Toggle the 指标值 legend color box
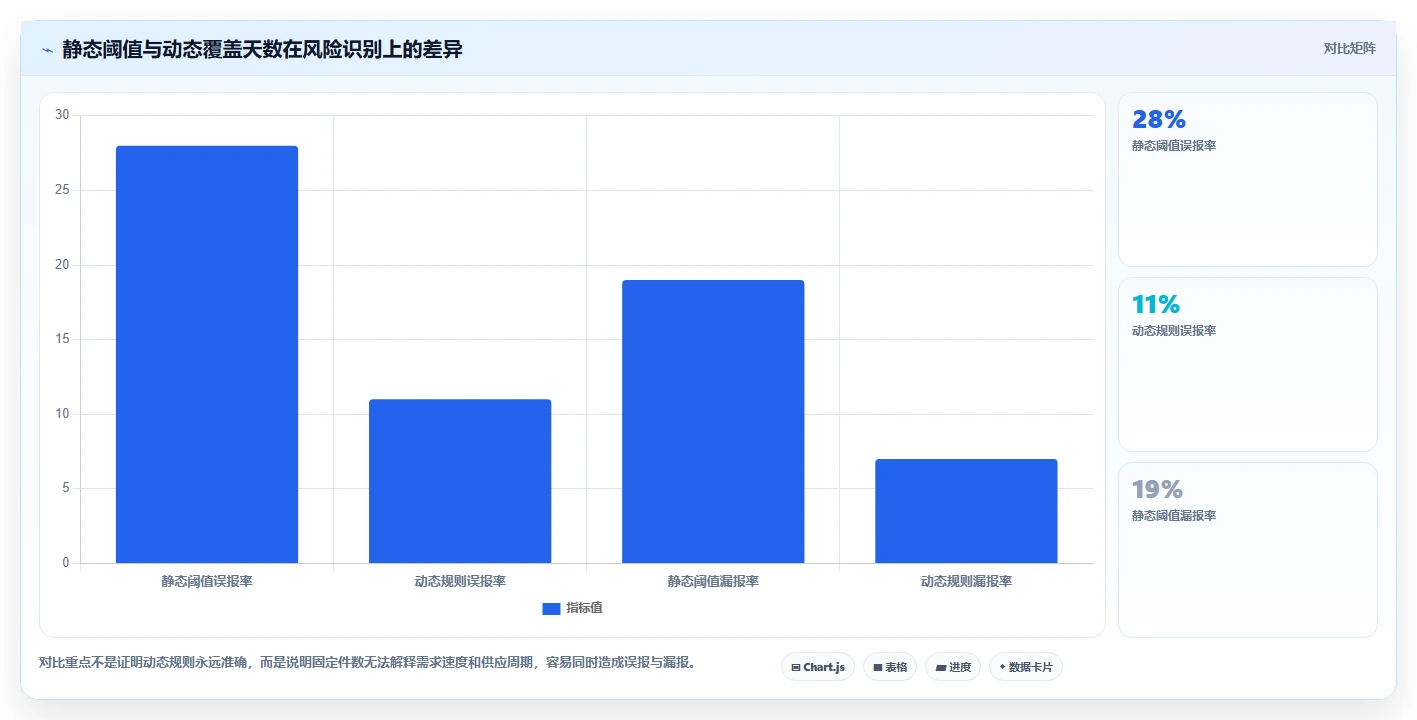The width and height of the screenshot is (1417, 720). (551, 608)
